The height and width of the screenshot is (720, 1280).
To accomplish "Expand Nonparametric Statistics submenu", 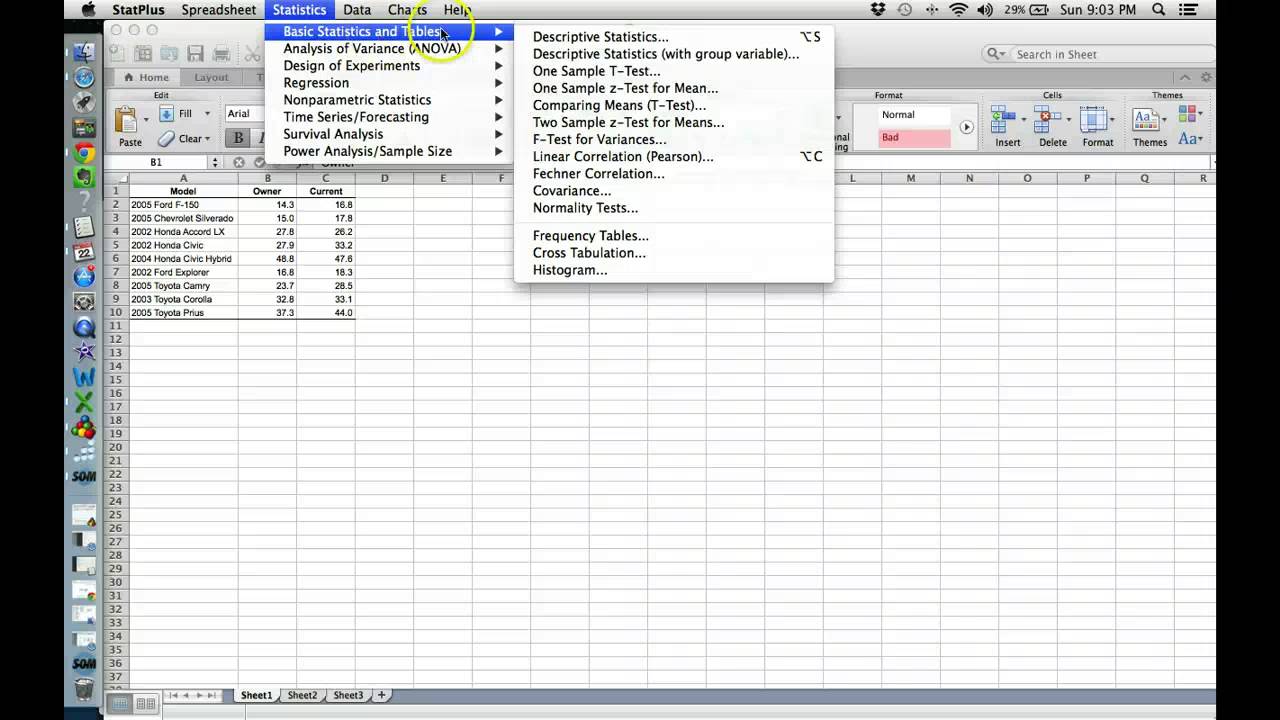I will (x=389, y=100).
